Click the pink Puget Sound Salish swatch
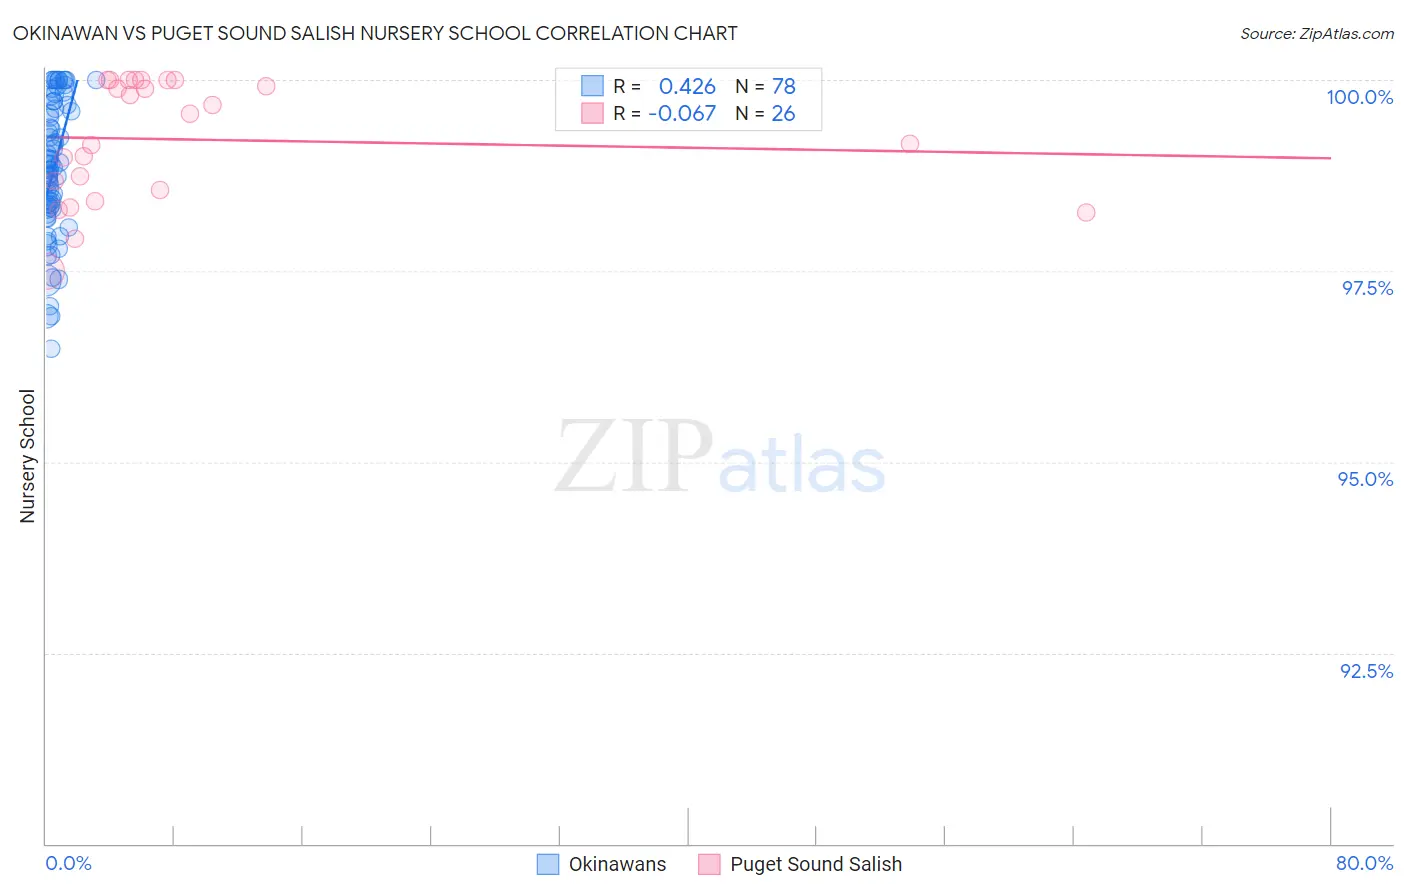Image resolution: width=1406 pixels, height=892 pixels. pyautogui.click(x=709, y=864)
